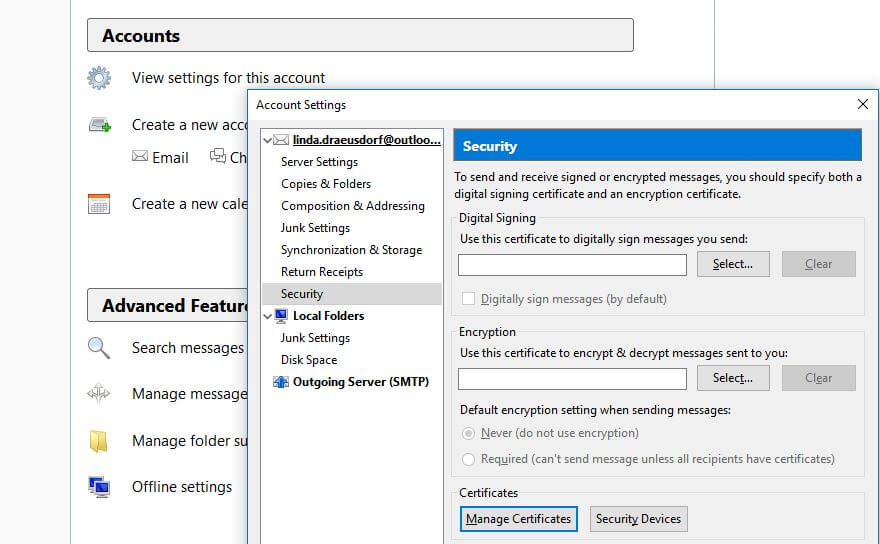The height and width of the screenshot is (544, 880).
Task: Click the Security Devices button
Action: 638,519
